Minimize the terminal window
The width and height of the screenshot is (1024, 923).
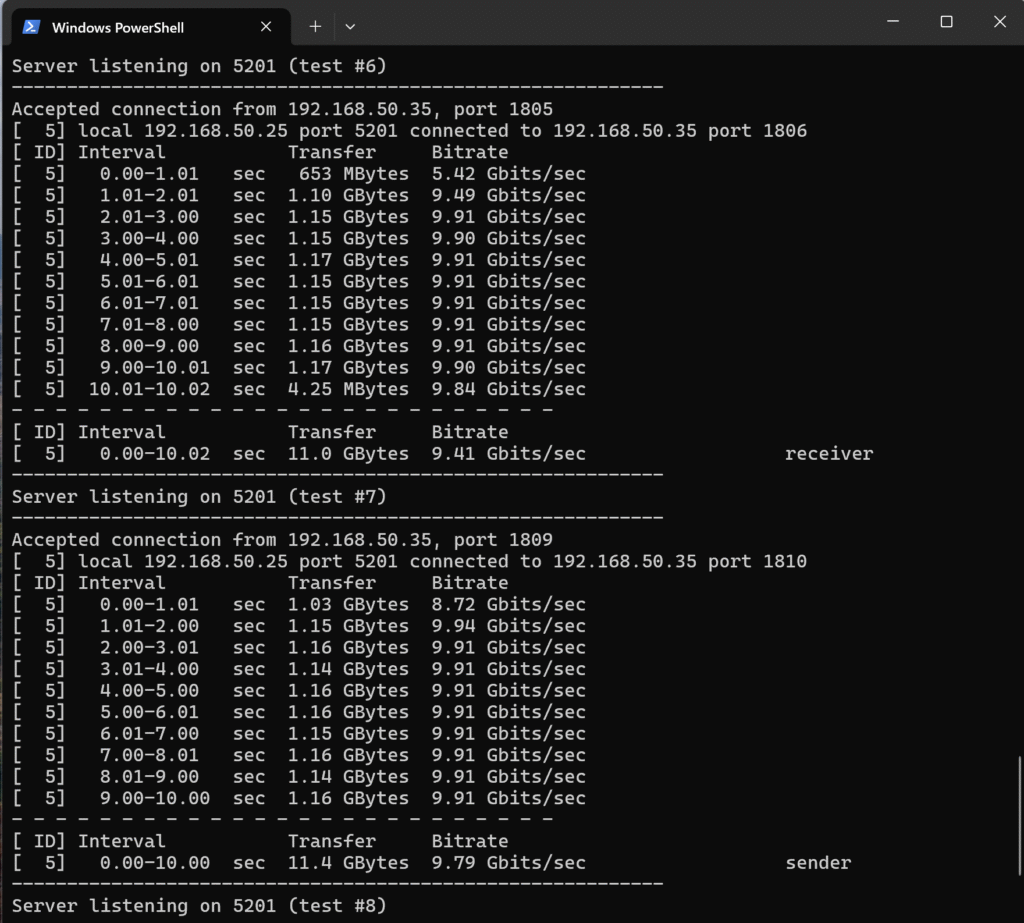[893, 22]
